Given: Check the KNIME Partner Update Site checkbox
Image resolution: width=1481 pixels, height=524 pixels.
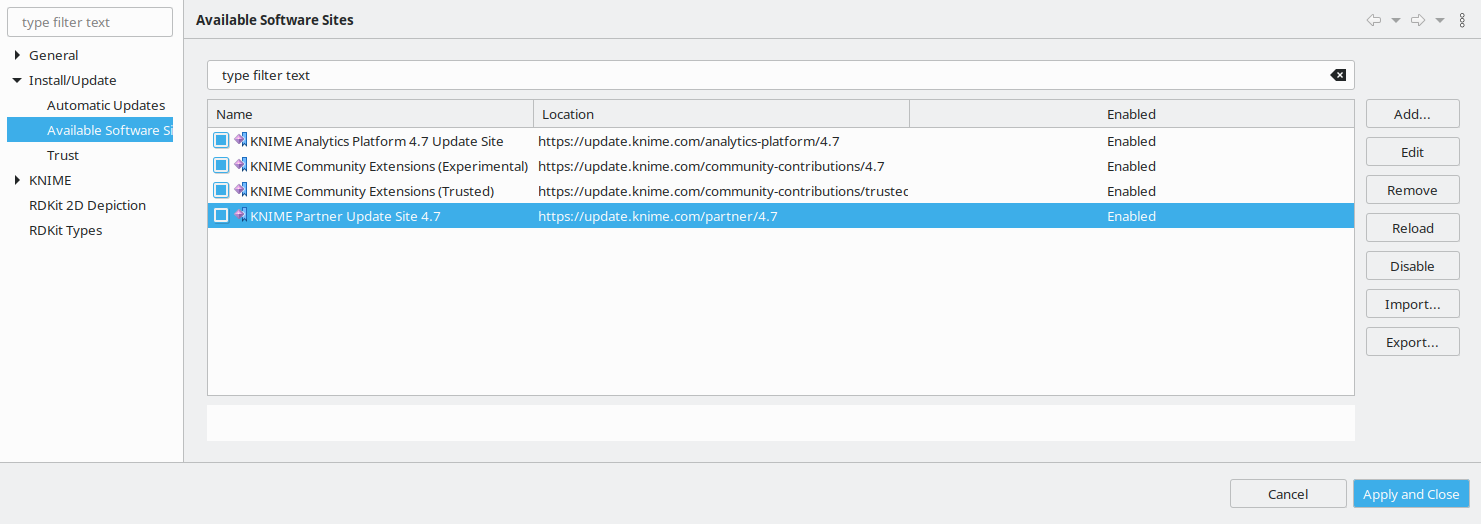Looking at the screenshot, I should click(x=221, y=216).
